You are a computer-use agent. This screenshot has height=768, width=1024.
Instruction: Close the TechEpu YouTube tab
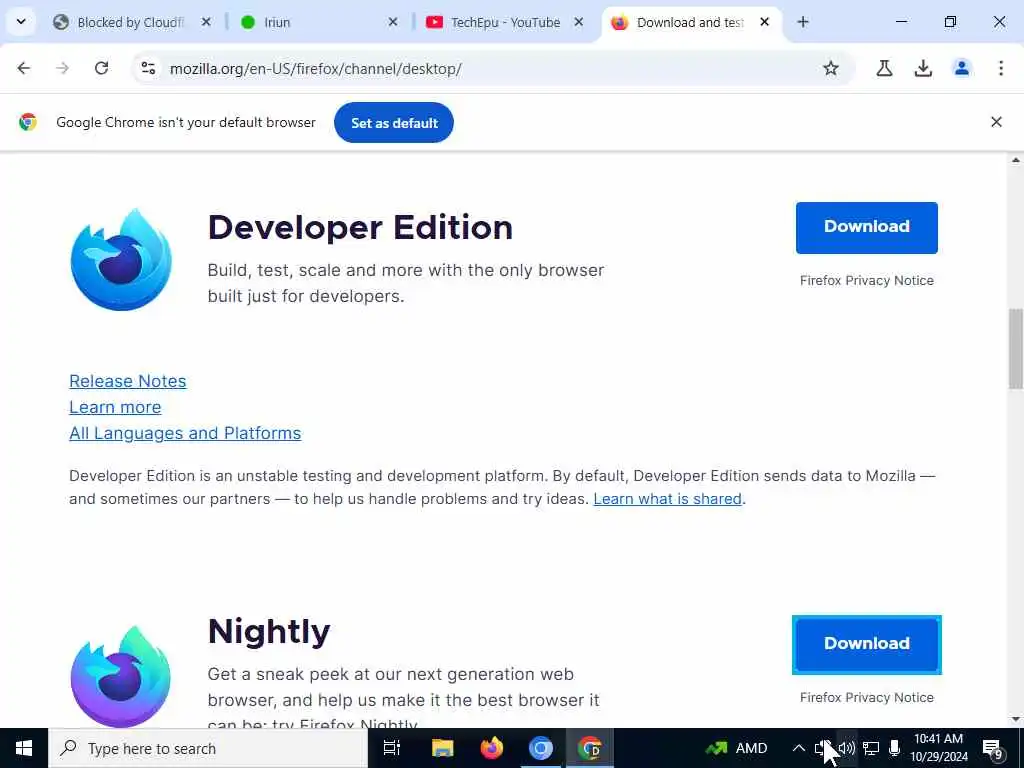(x=579, y=22)
